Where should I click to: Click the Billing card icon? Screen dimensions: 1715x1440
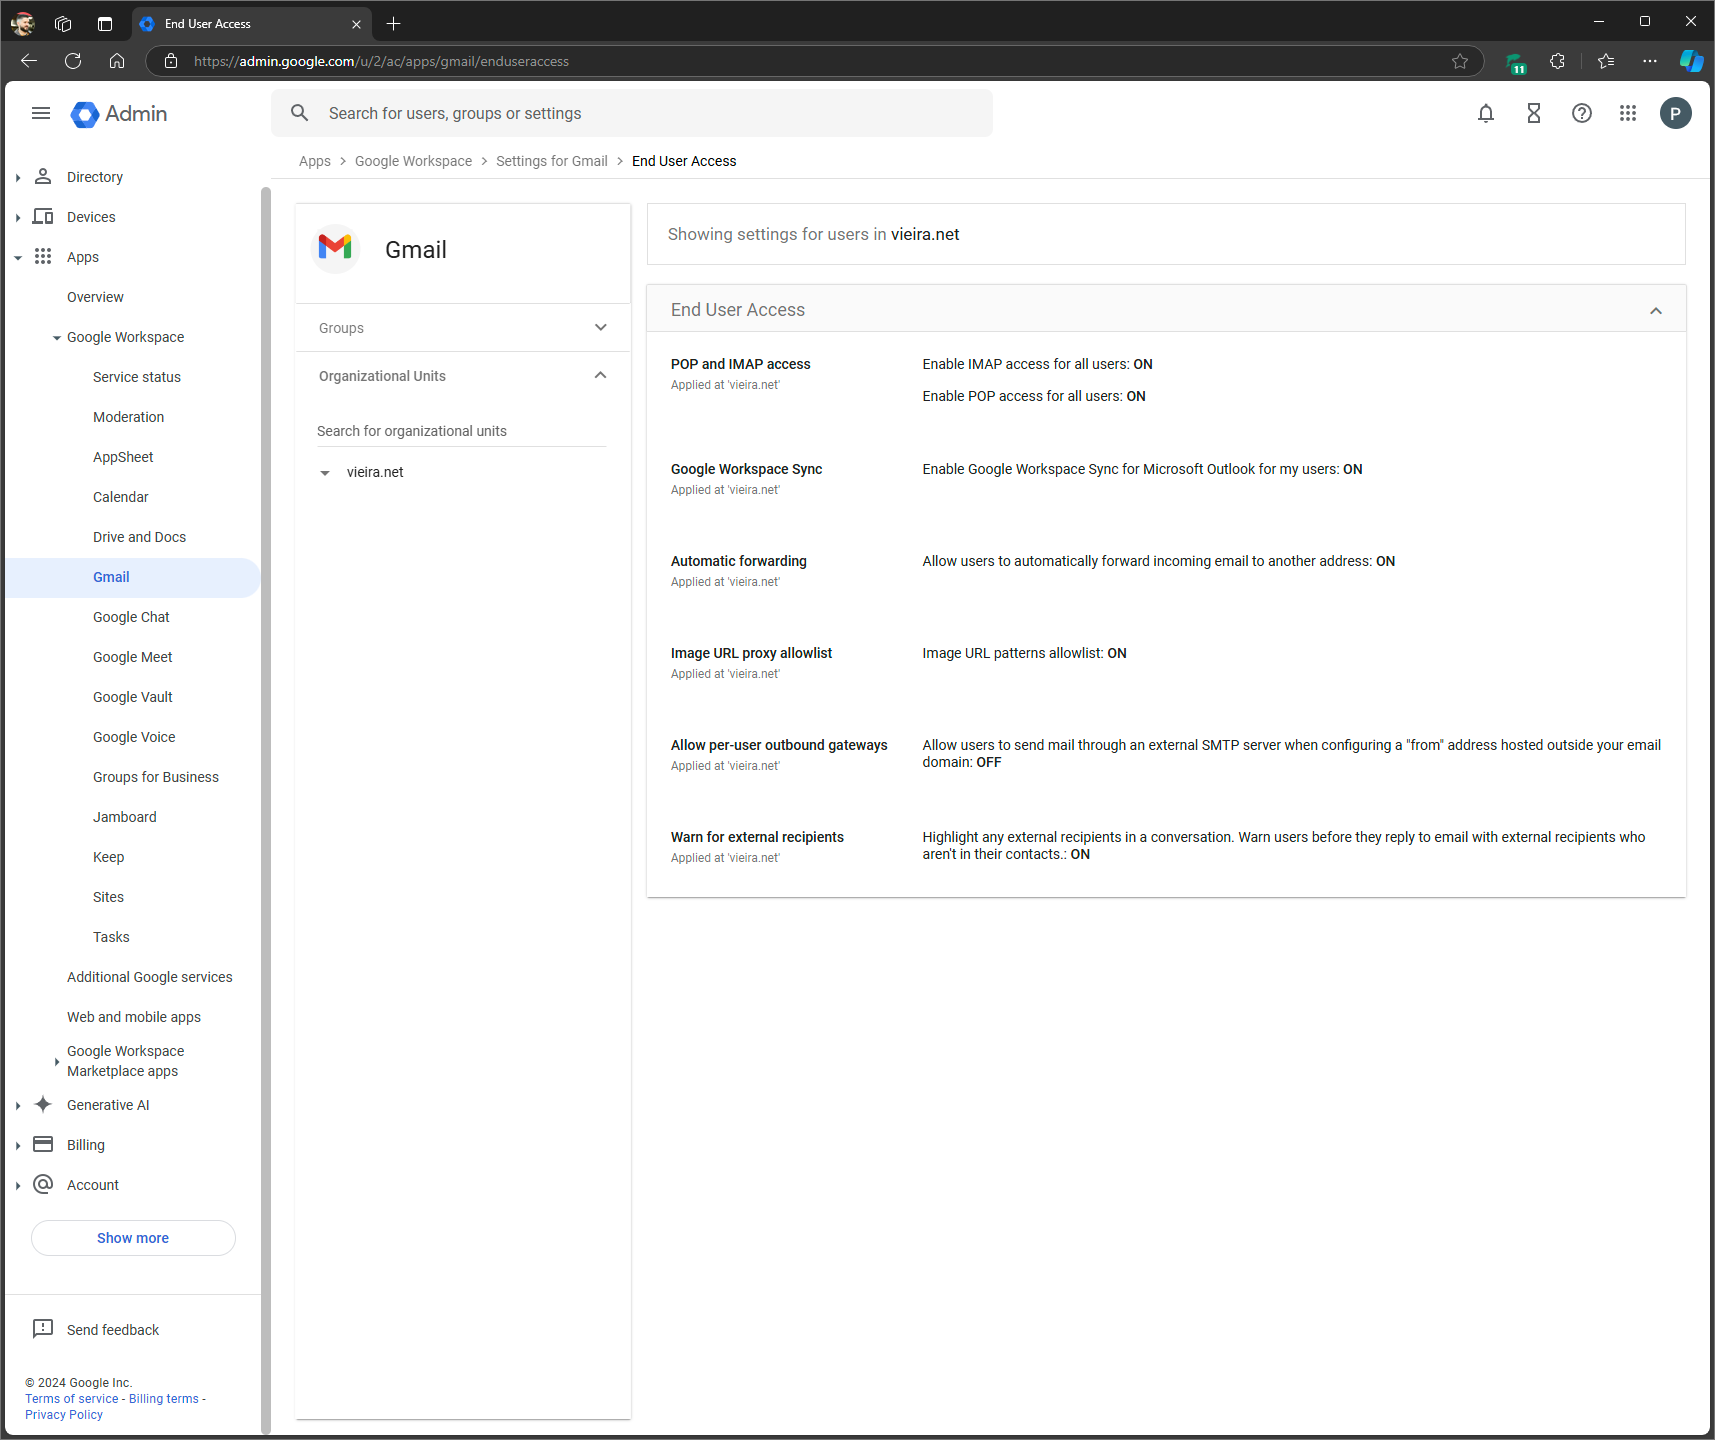point(43,1144)
